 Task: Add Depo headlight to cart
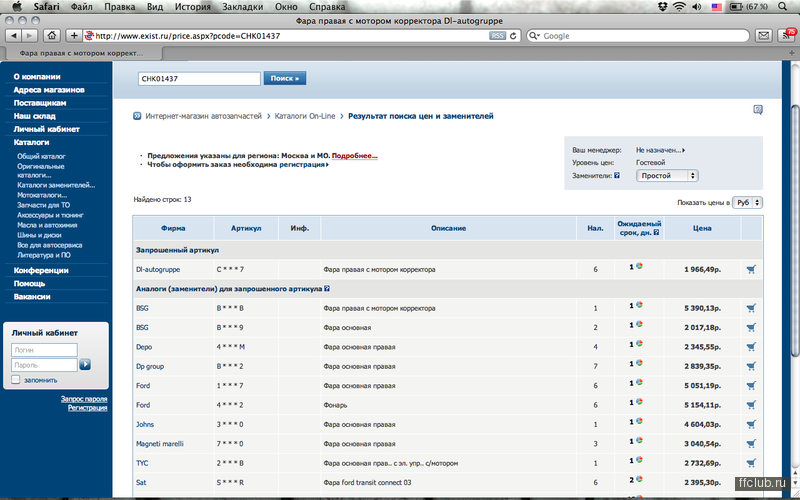pyautogui.click(x=751, y=347)
